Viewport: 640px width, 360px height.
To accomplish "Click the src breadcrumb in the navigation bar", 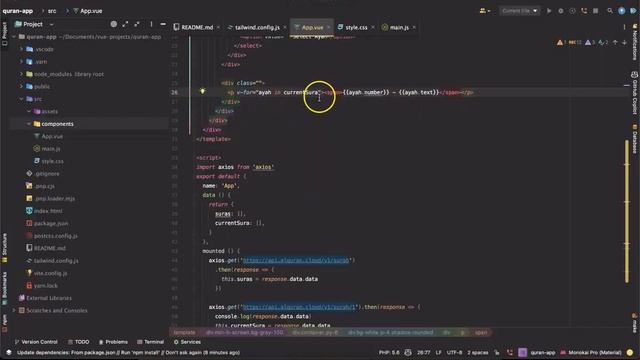I will click(x=52, y=11).
